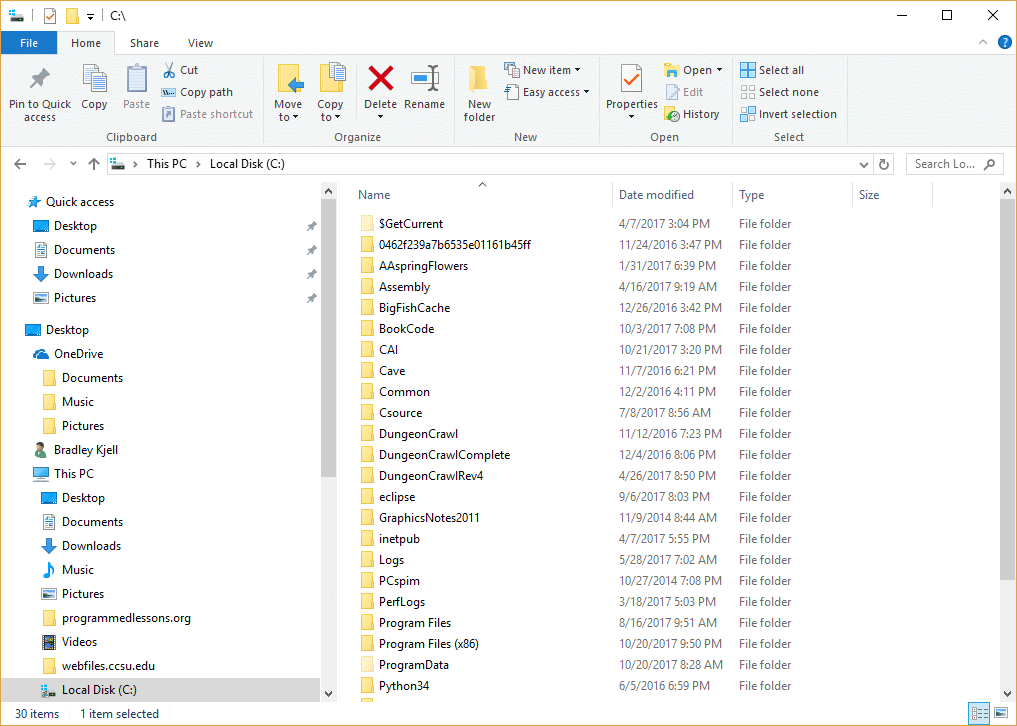Open the address bar history dropdown
Viewport: 1017px width, 726px height.
tap(864, 164)
